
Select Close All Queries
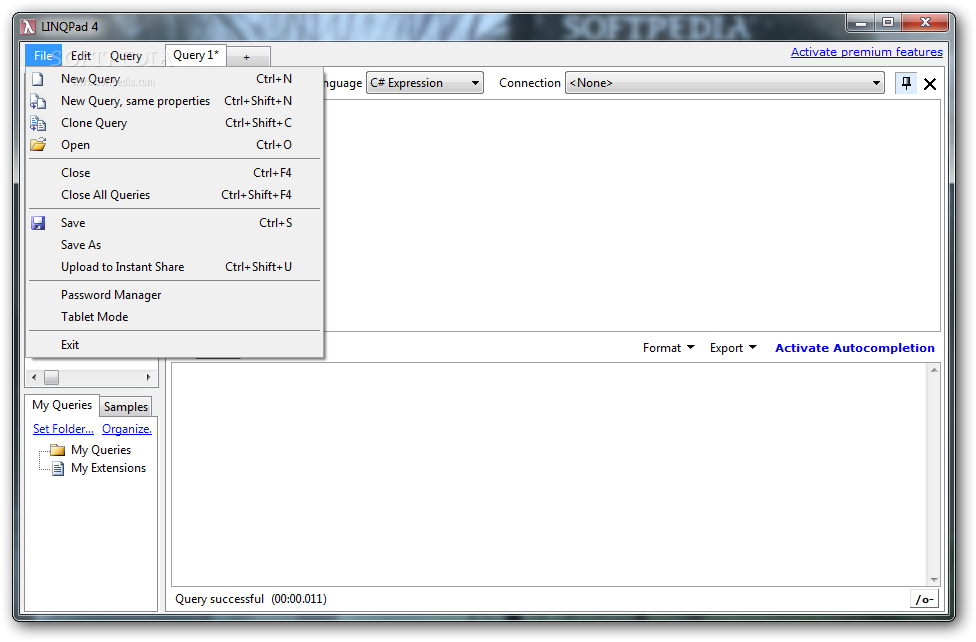174,195
